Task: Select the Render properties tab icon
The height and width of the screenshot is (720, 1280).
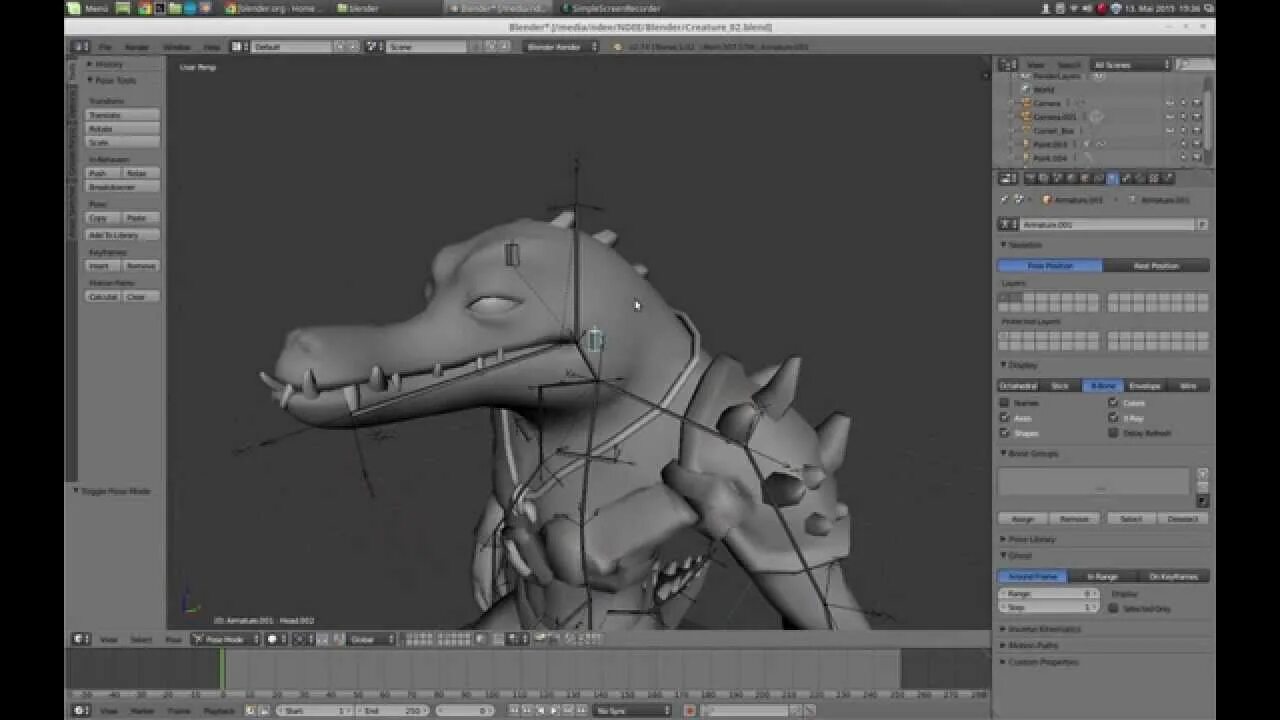Action: tap(1028, 178)
